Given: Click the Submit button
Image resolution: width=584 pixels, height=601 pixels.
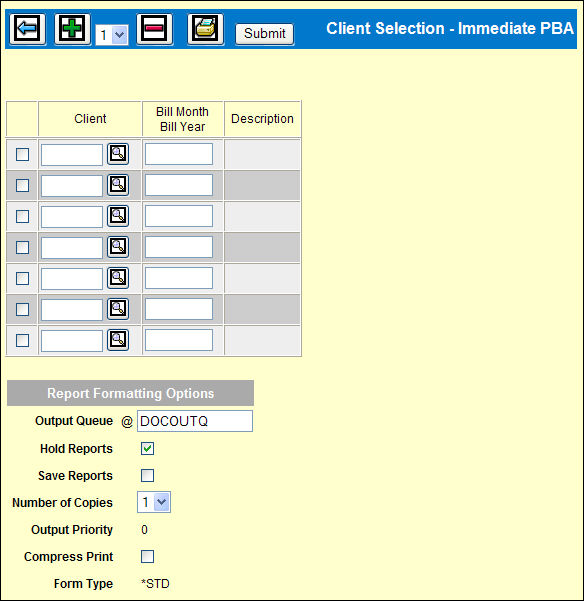Looking at the screenshot, I should point(264,34).
